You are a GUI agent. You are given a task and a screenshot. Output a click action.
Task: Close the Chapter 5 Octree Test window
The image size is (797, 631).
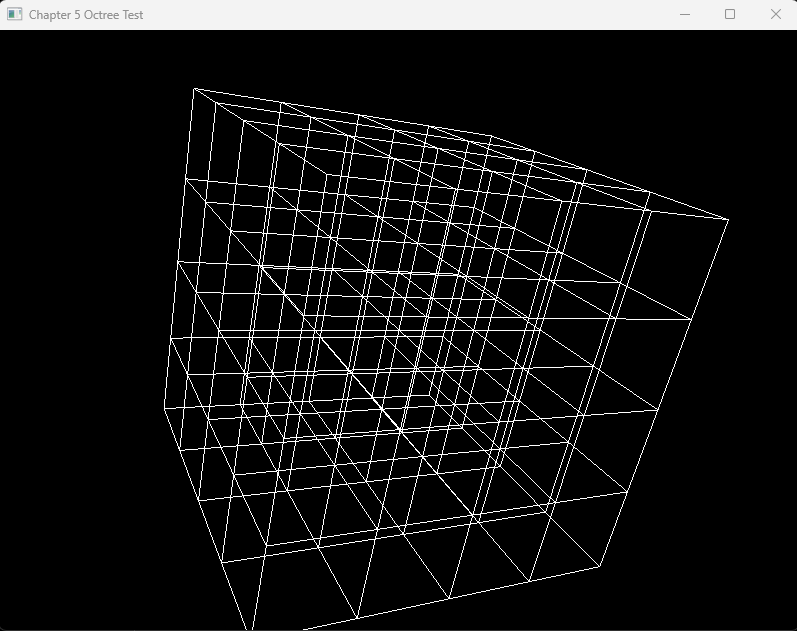point(775,14)
